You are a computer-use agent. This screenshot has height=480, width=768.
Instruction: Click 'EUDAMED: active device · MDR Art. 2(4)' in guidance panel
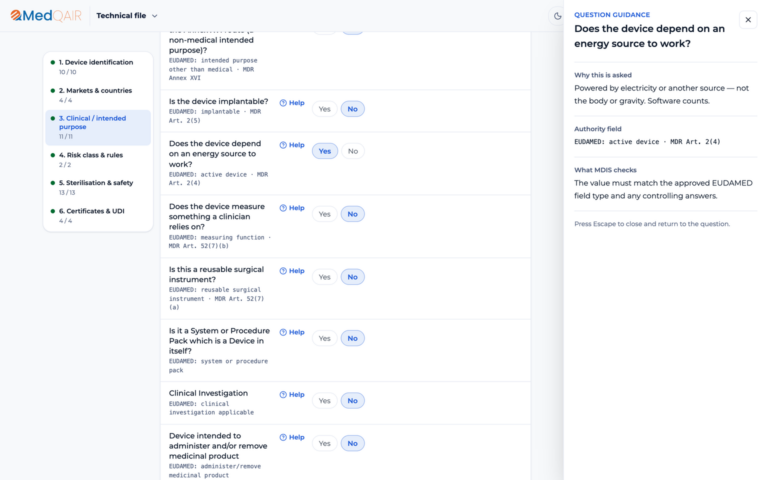pyautogui.click(x=647, y=142)
